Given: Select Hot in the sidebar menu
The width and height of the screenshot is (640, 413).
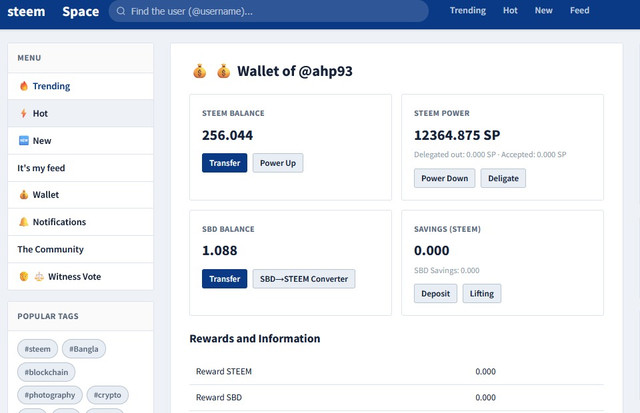Looking at the screenshot, I should (80, 113).
